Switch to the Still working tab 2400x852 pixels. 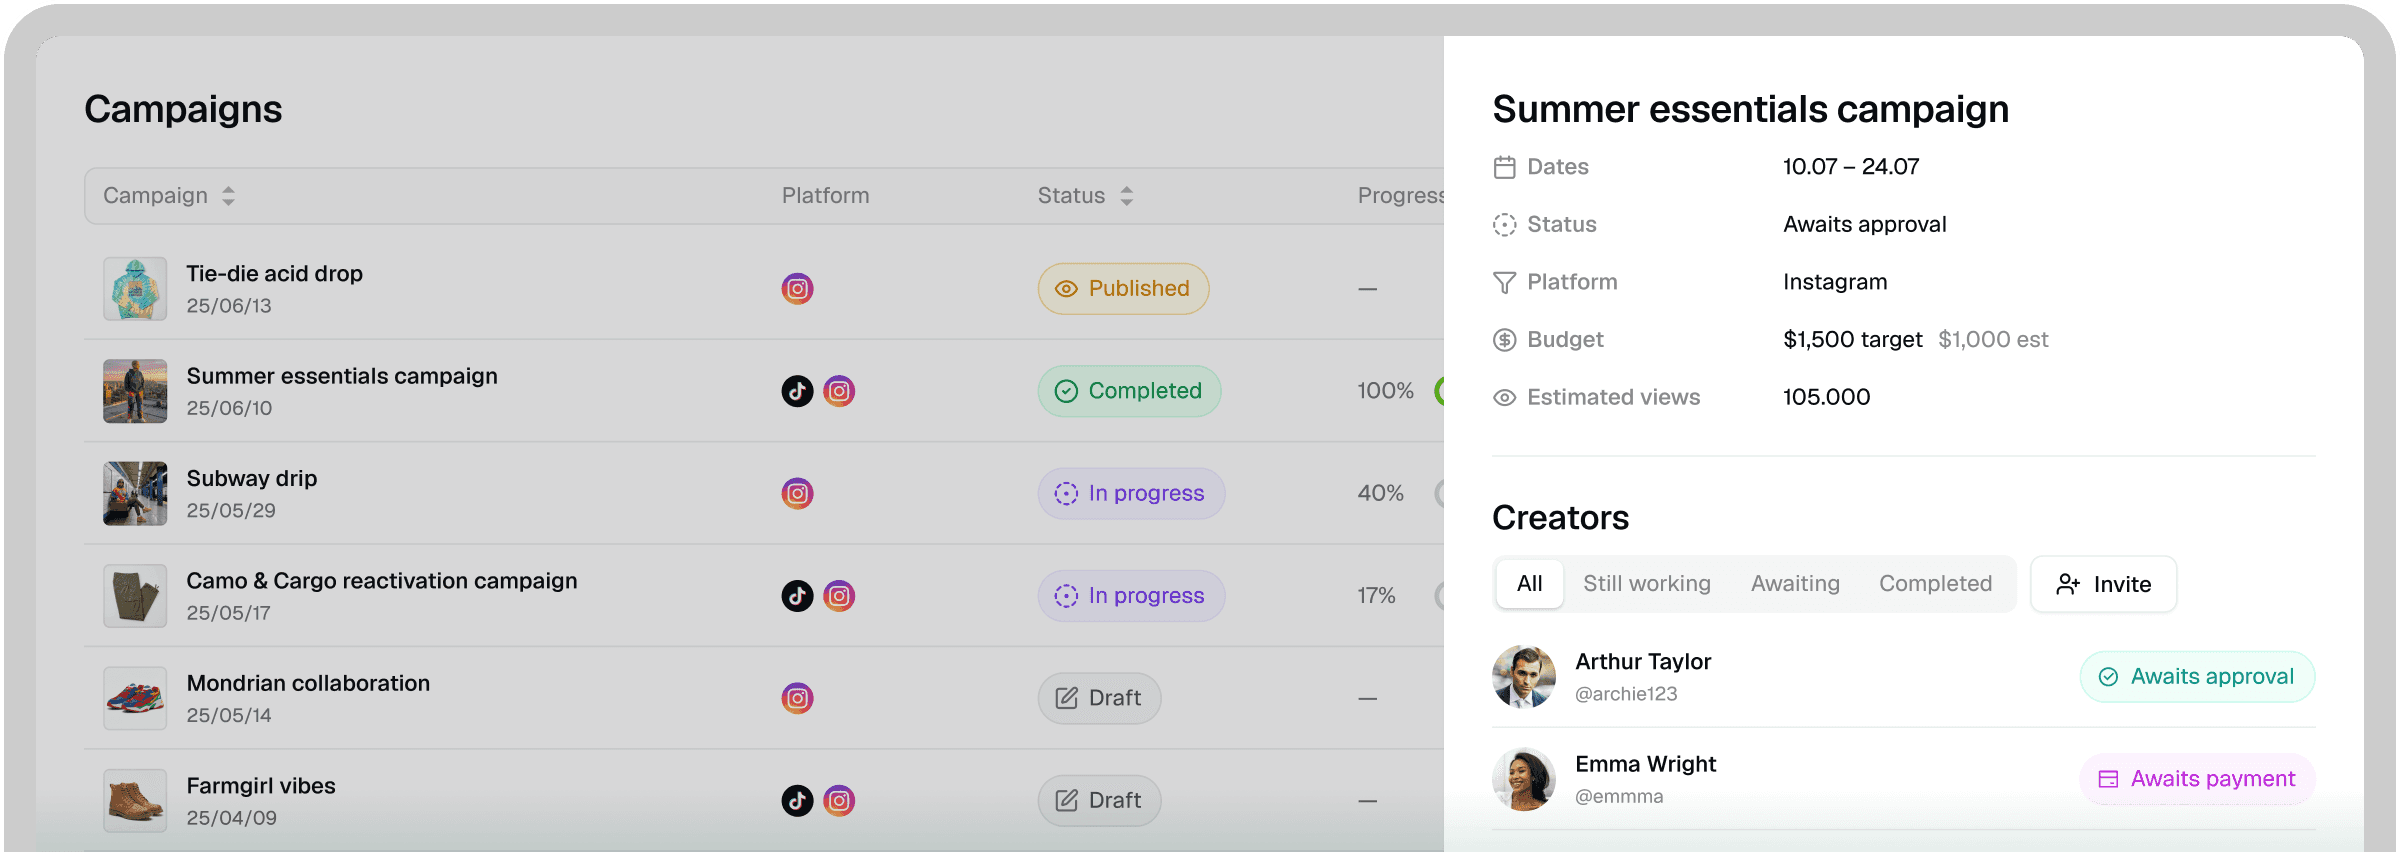click(1646, 584)
